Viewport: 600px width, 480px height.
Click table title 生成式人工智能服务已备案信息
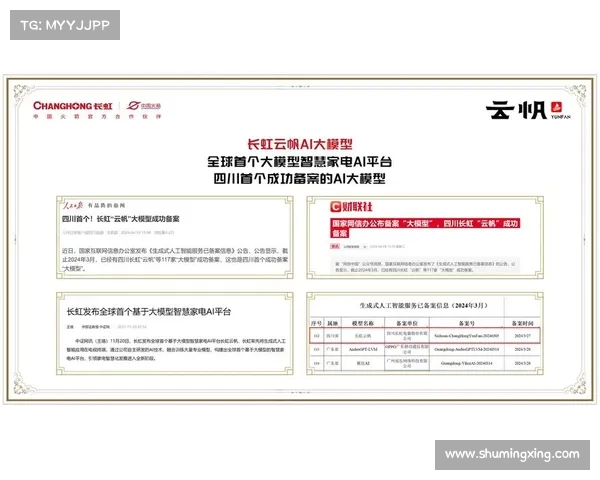(424, 305)
